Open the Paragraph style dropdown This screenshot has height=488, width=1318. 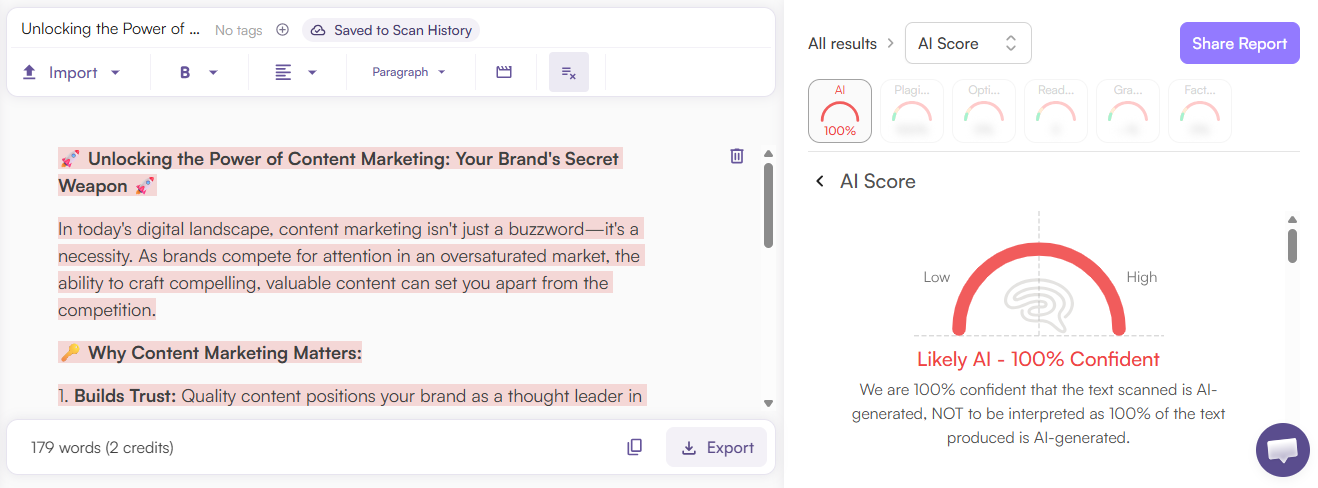[409, 72]
